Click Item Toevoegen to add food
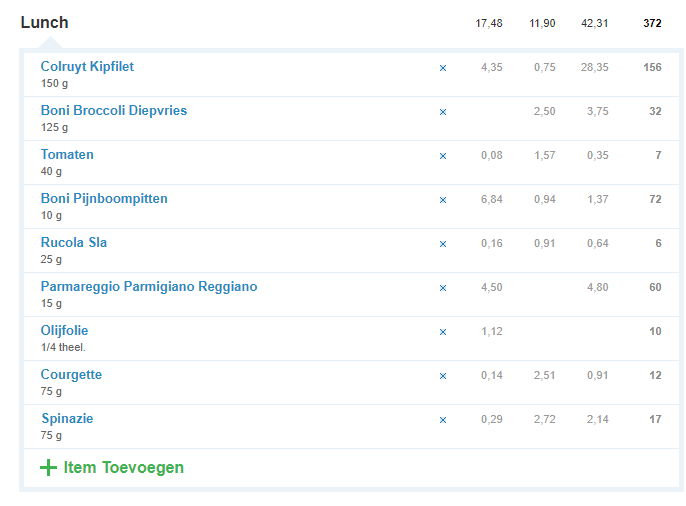686x506 pixels. point(123,467)
